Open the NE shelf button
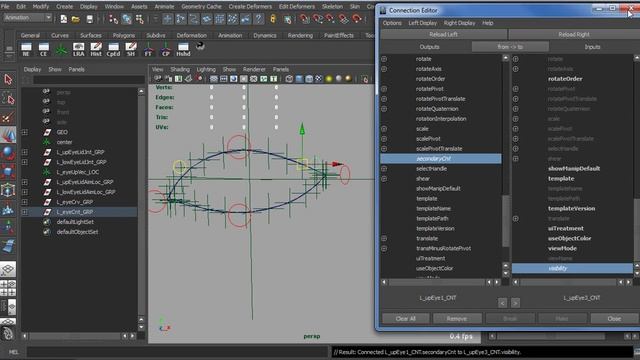This screenshot has height=360, width=640. [x=26, y=49]
